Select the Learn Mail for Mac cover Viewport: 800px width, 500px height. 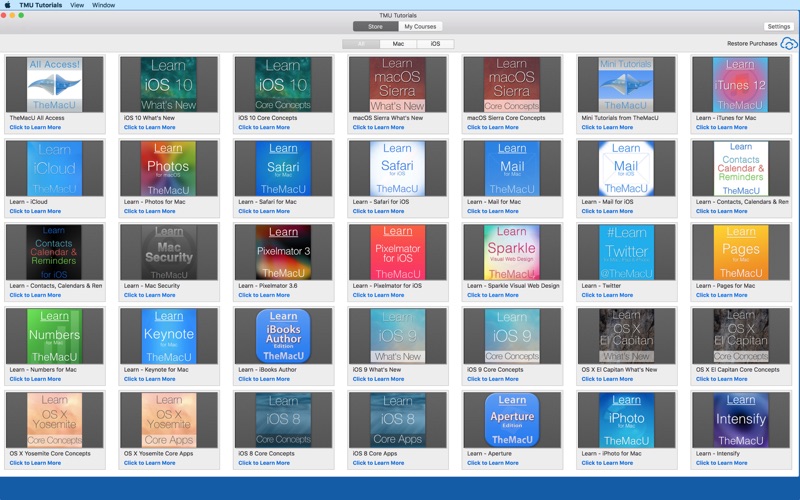(512, 168)
